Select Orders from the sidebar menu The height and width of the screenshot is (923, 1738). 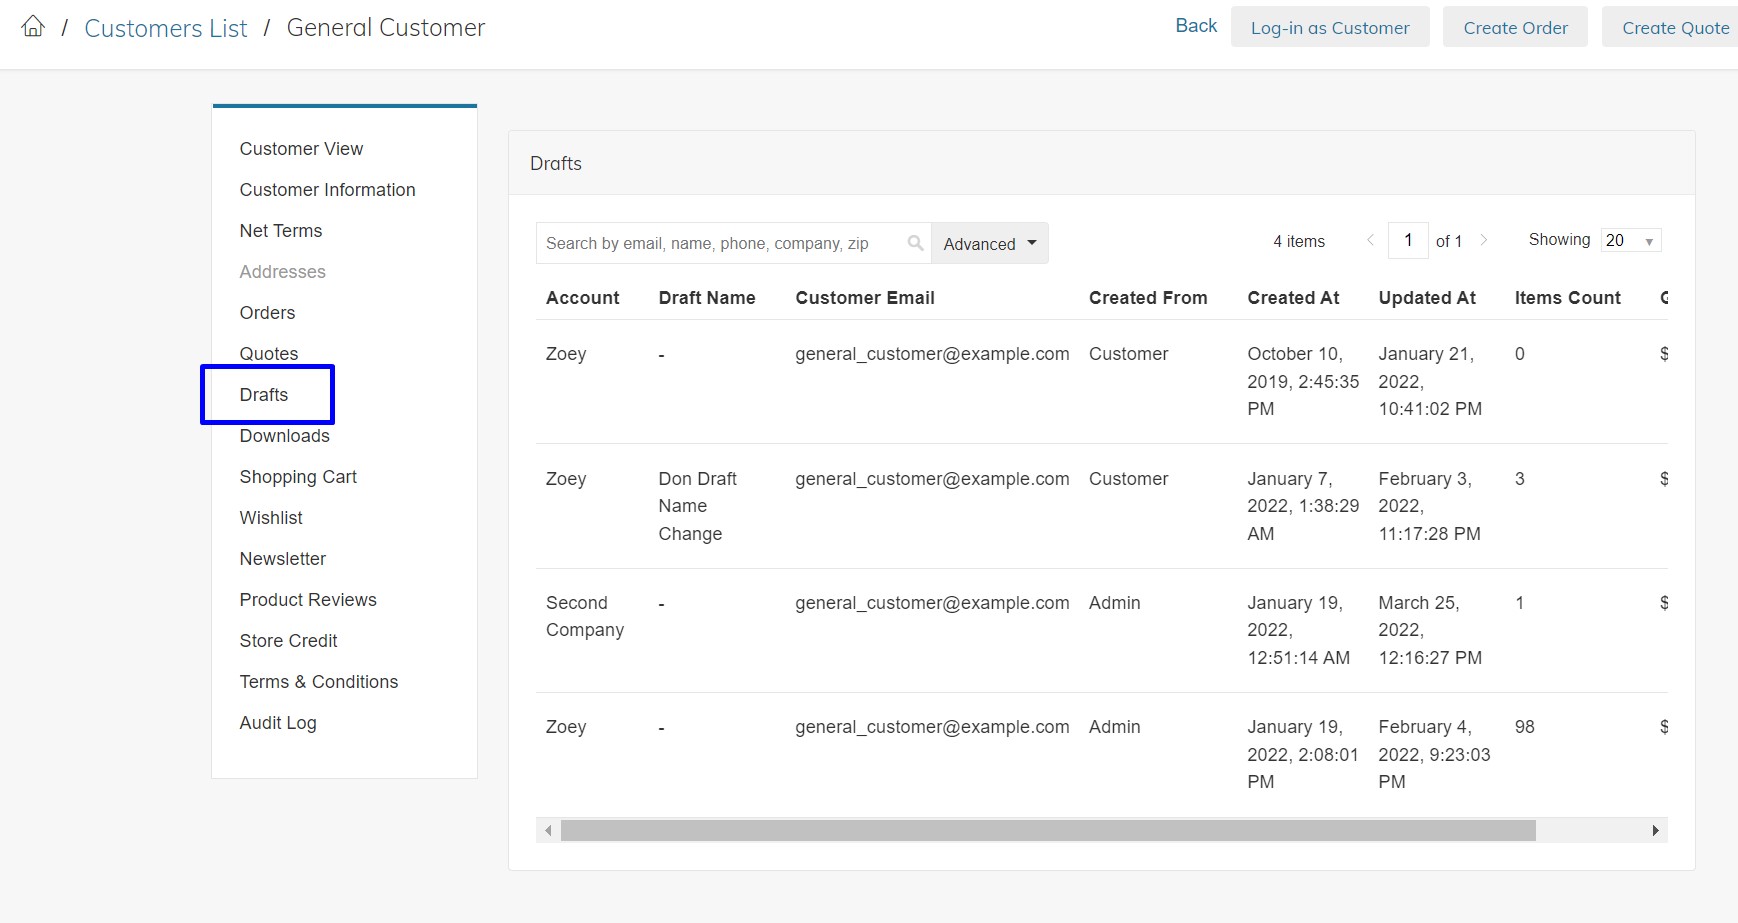[267, 313]
